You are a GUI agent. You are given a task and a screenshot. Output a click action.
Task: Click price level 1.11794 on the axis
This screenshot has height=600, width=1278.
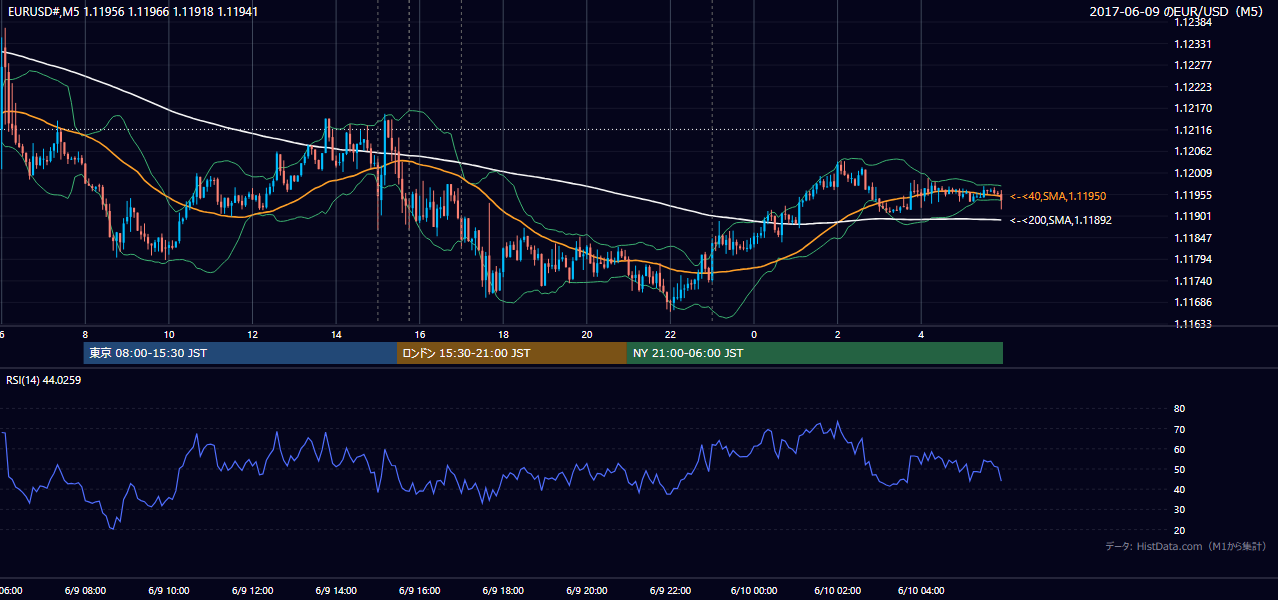[x=1193, y=260]
